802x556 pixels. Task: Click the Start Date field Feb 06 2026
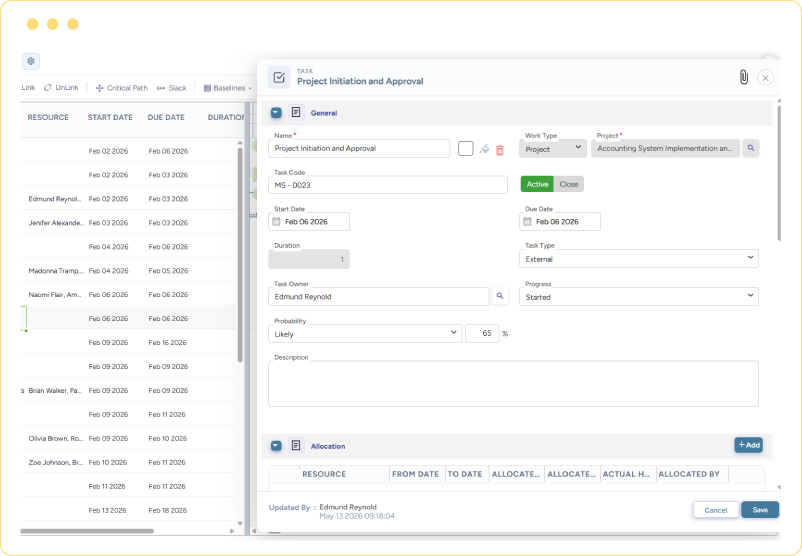(309, 221)
